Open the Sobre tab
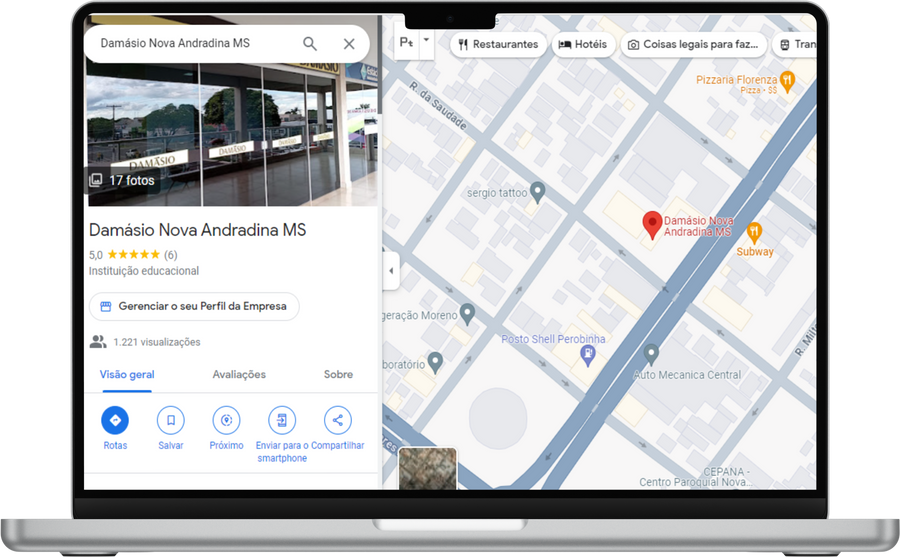 [338, 374]
